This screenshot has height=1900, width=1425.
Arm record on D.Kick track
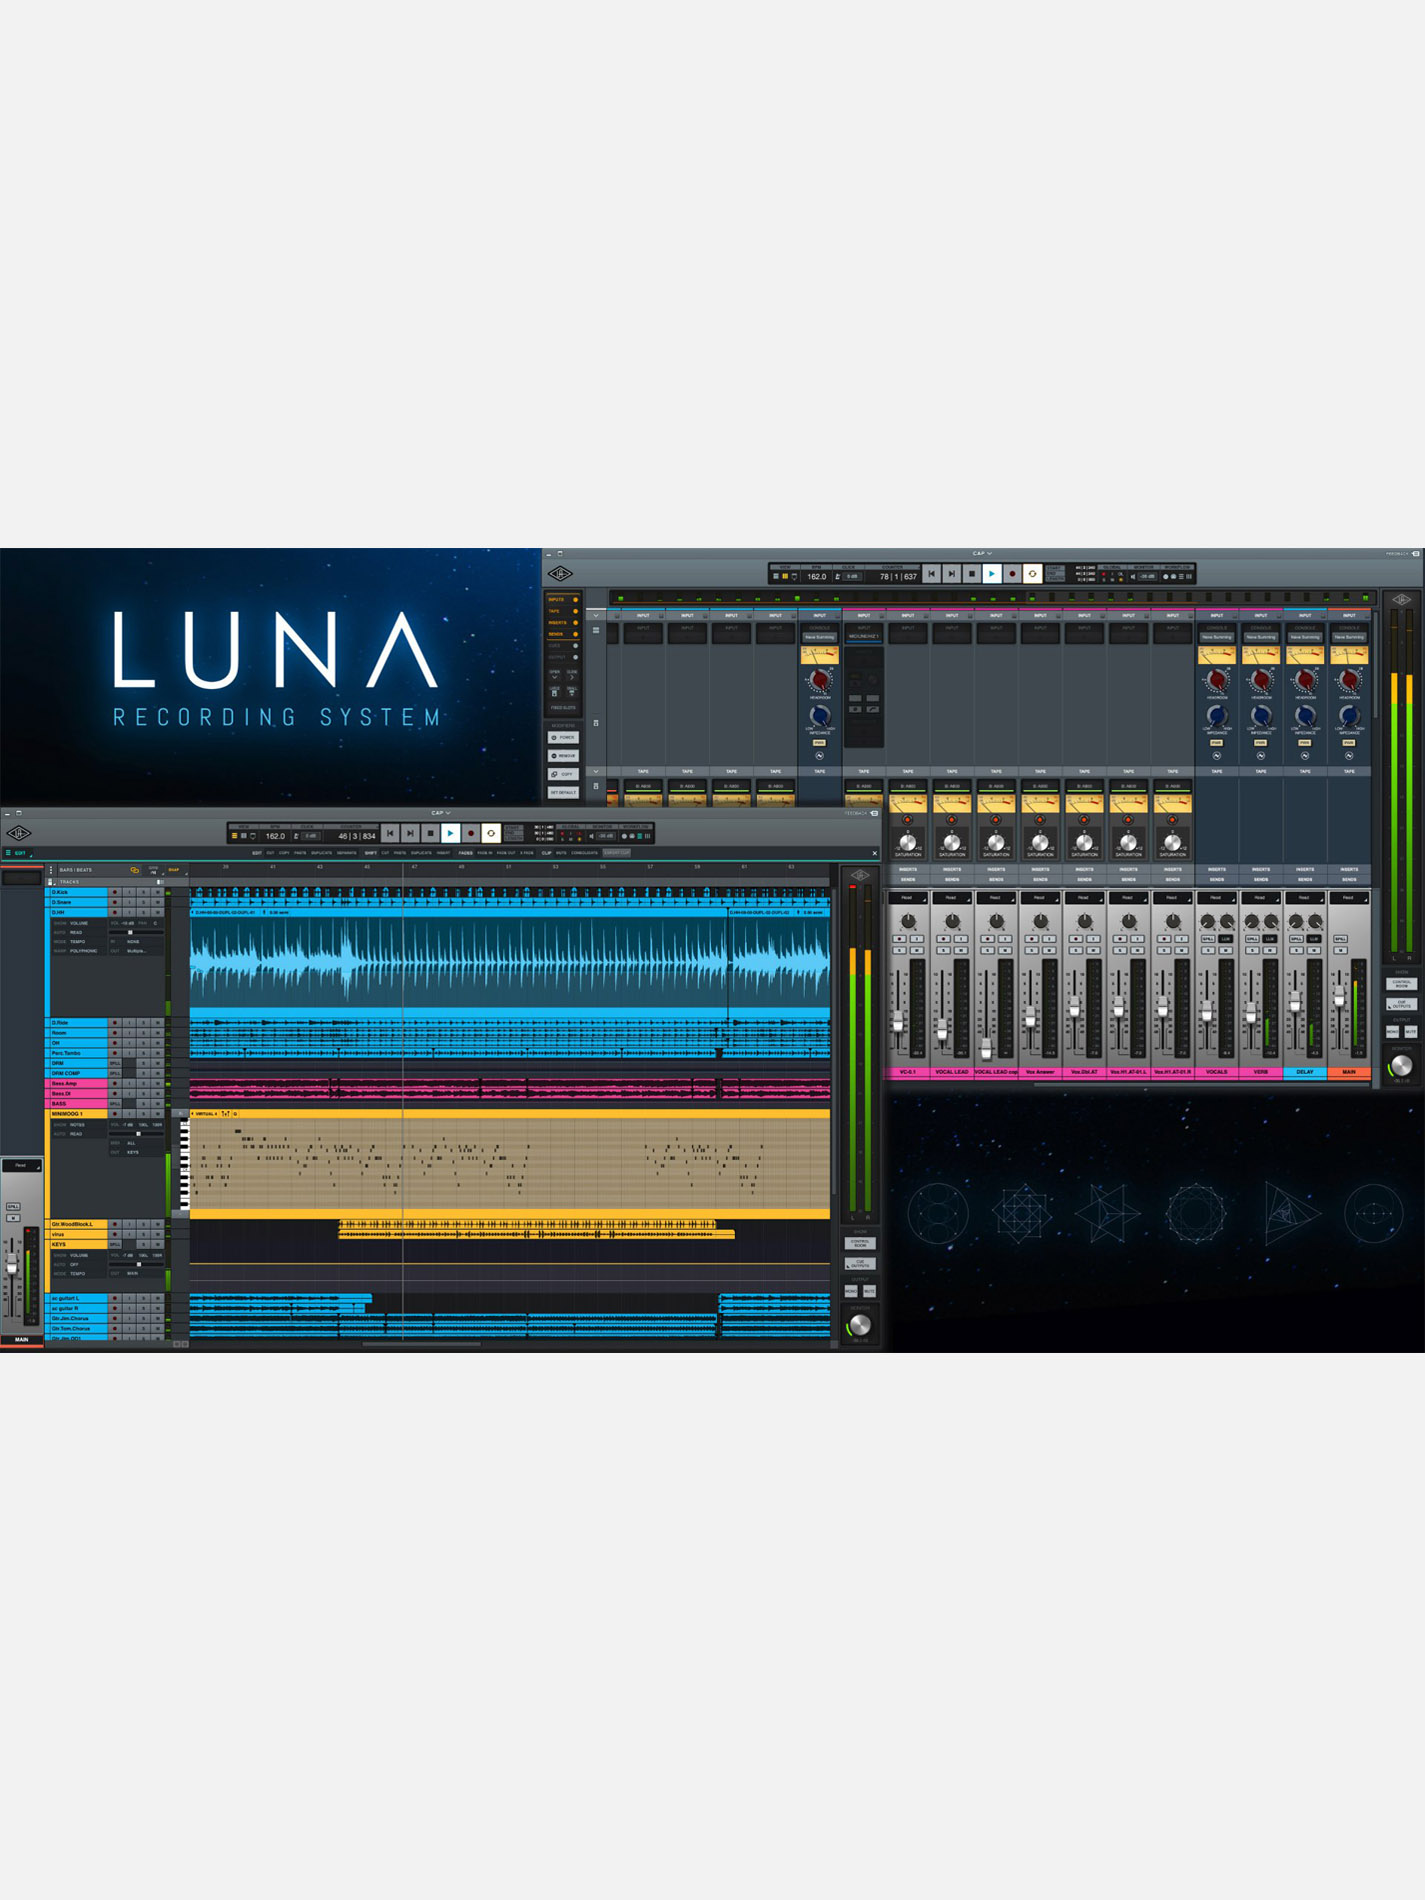pyautogui.click(x=114, y=892)
